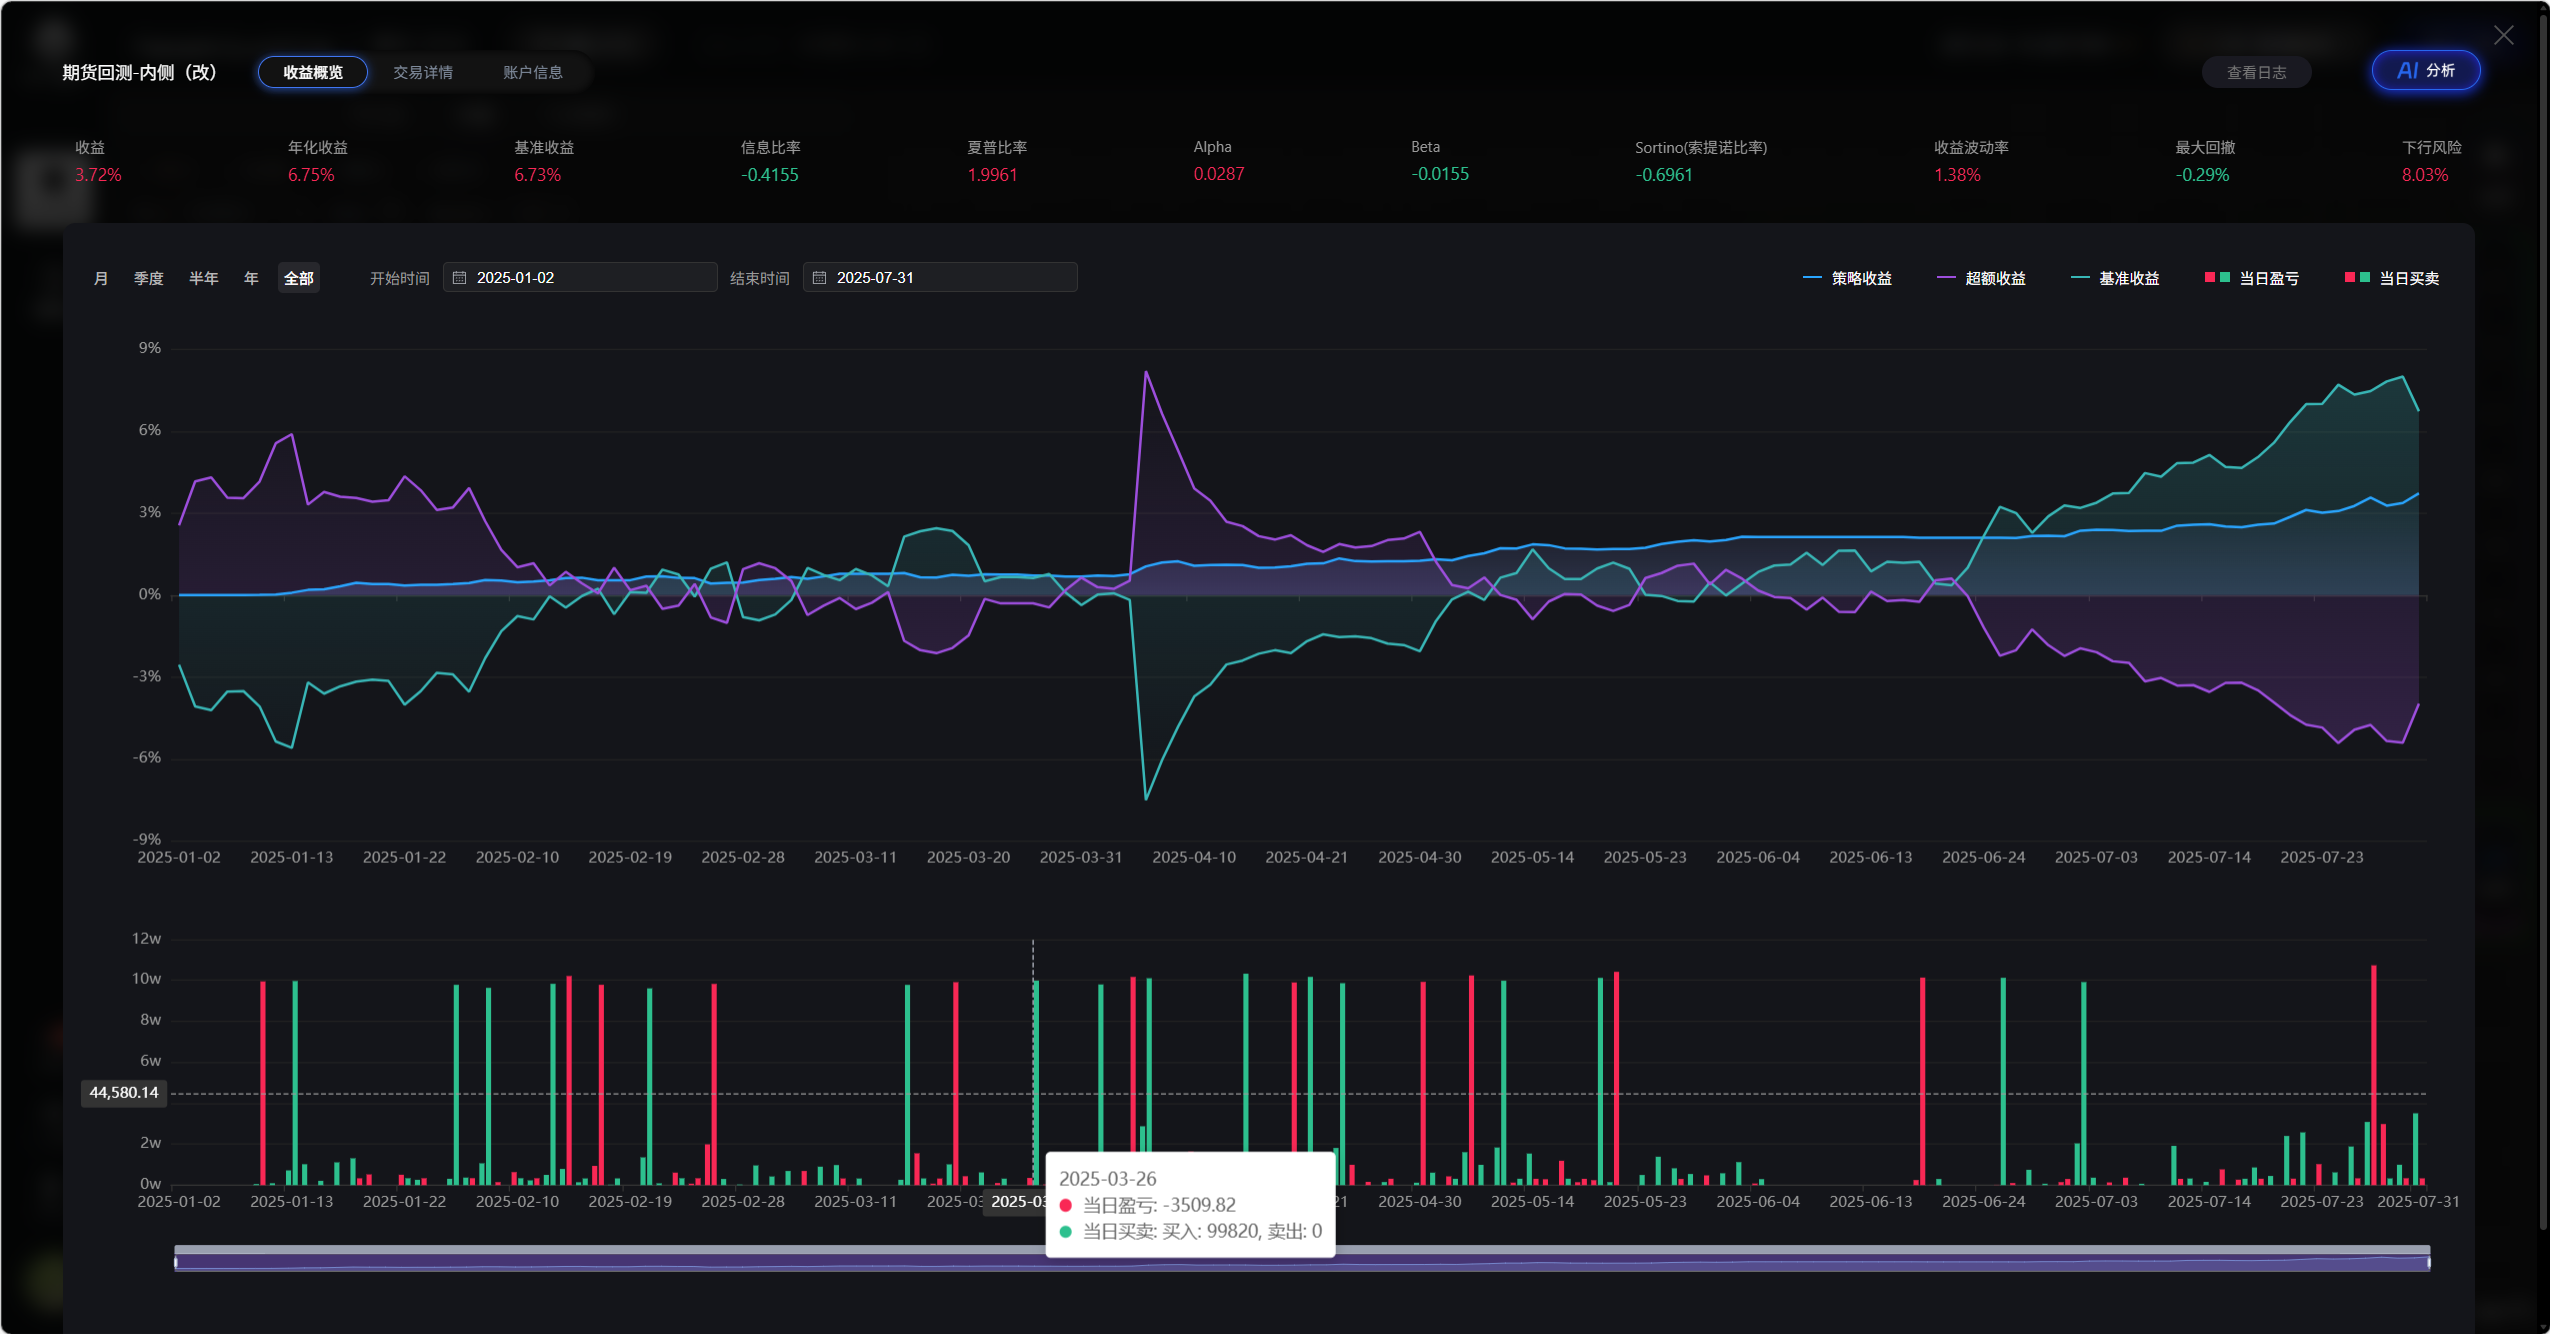Click the 2025-03-26 tooltip date
The image size is (2550, 1334).
pyautogui.click(x=1107, y=1179)
